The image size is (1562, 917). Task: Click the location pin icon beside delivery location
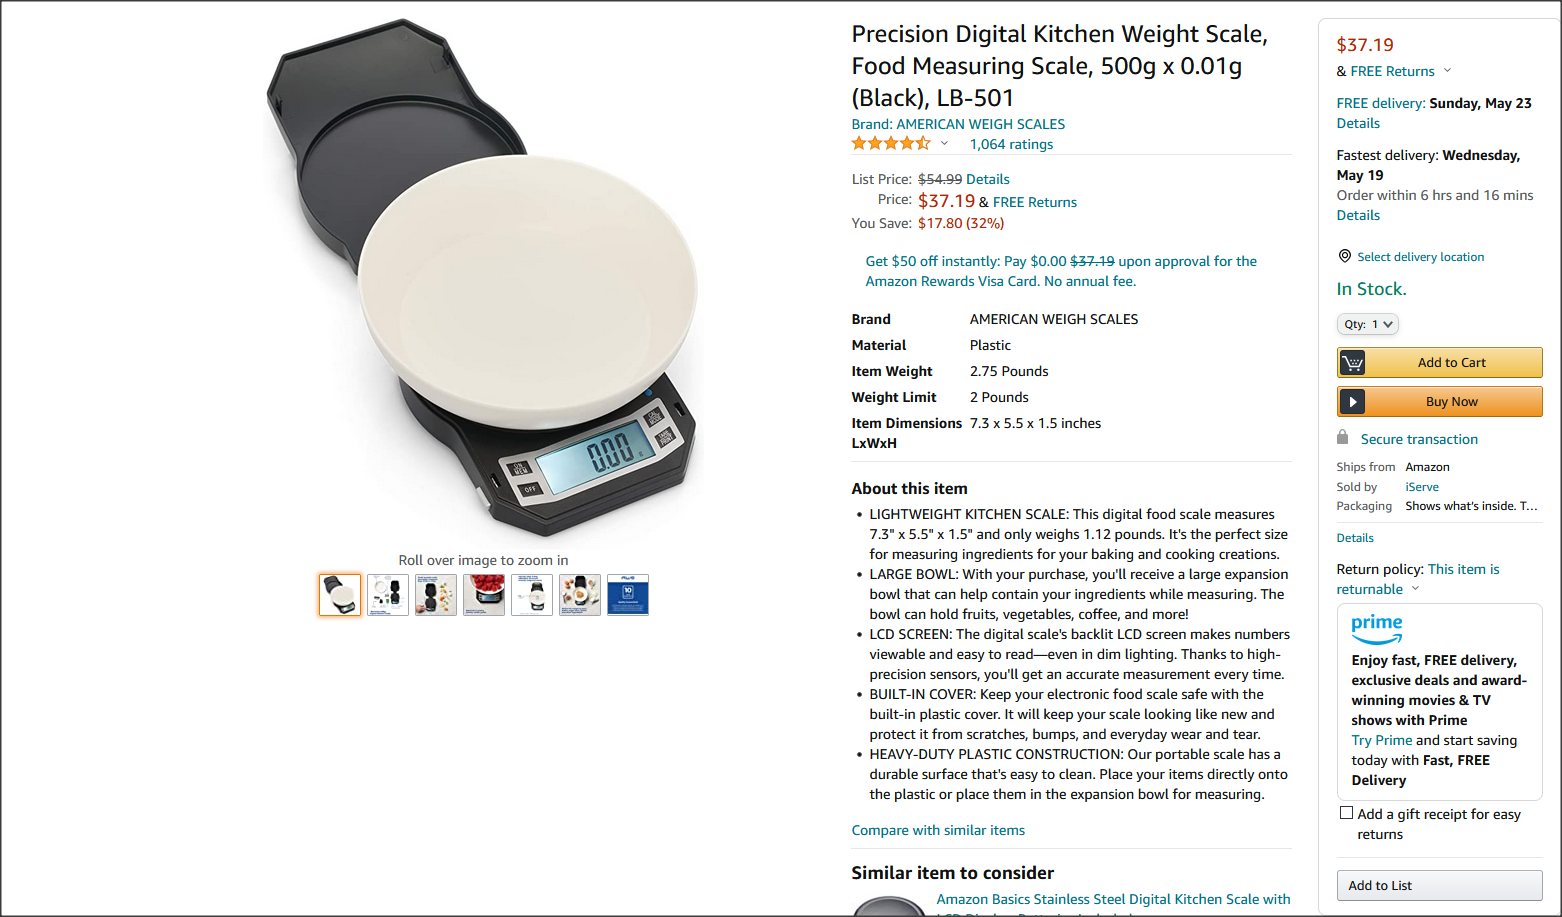(x=1345, y=257)
